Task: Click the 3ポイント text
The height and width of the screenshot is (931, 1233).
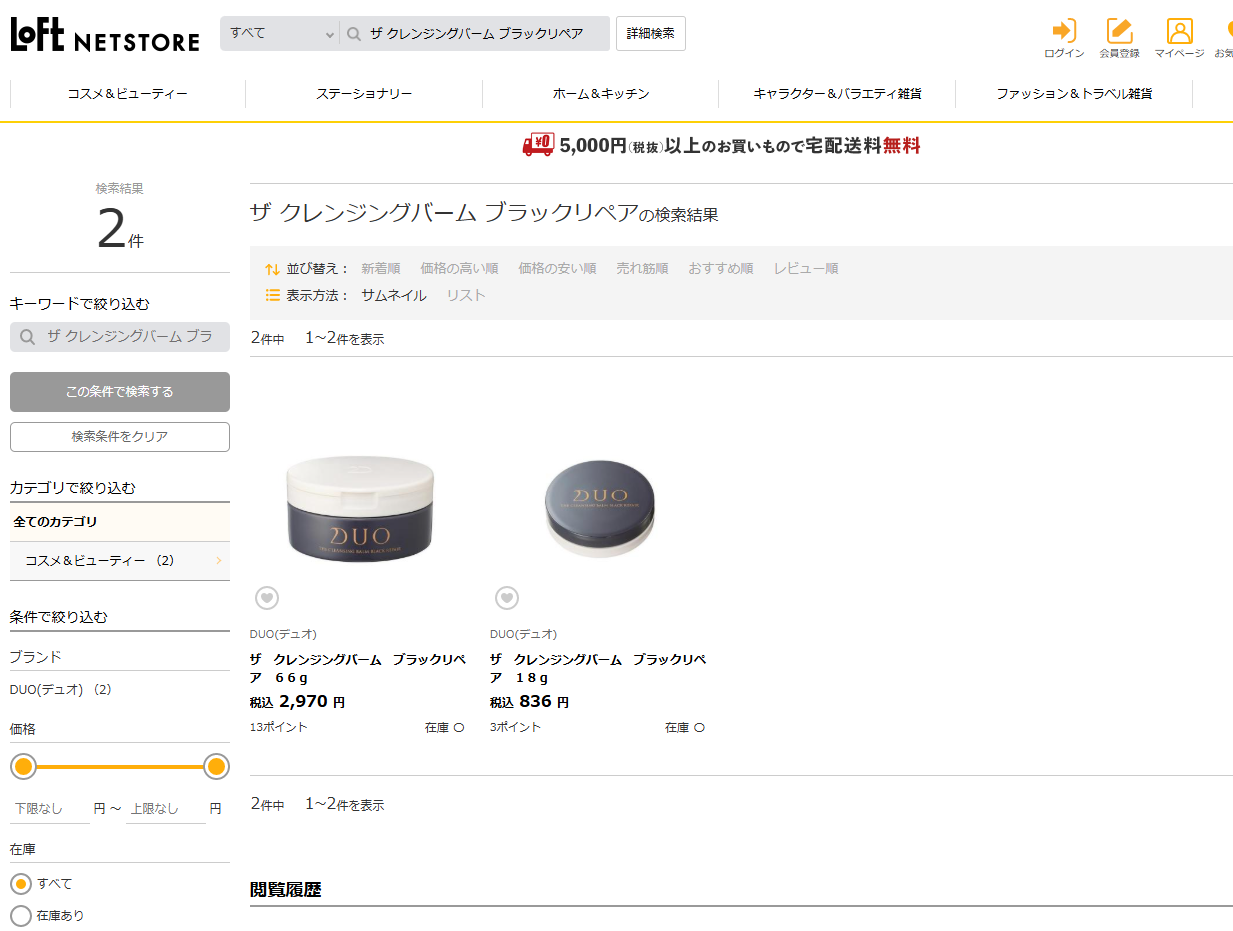Action: (x=515, y=727)
